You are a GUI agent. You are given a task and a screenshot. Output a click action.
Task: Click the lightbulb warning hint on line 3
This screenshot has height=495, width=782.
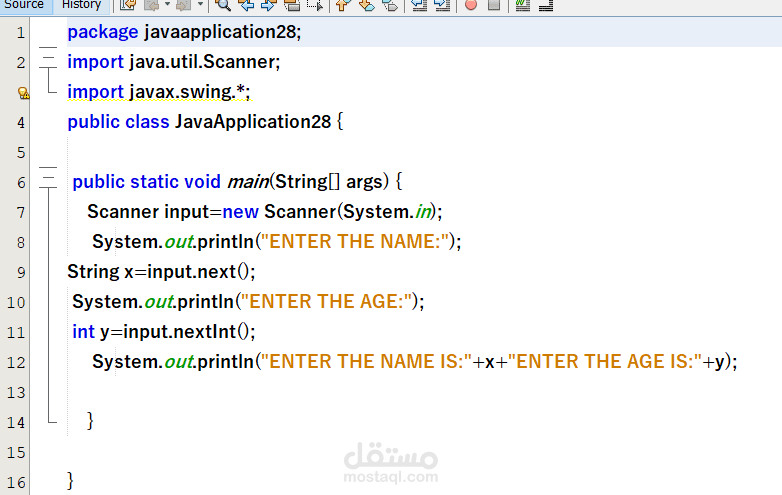23,93
